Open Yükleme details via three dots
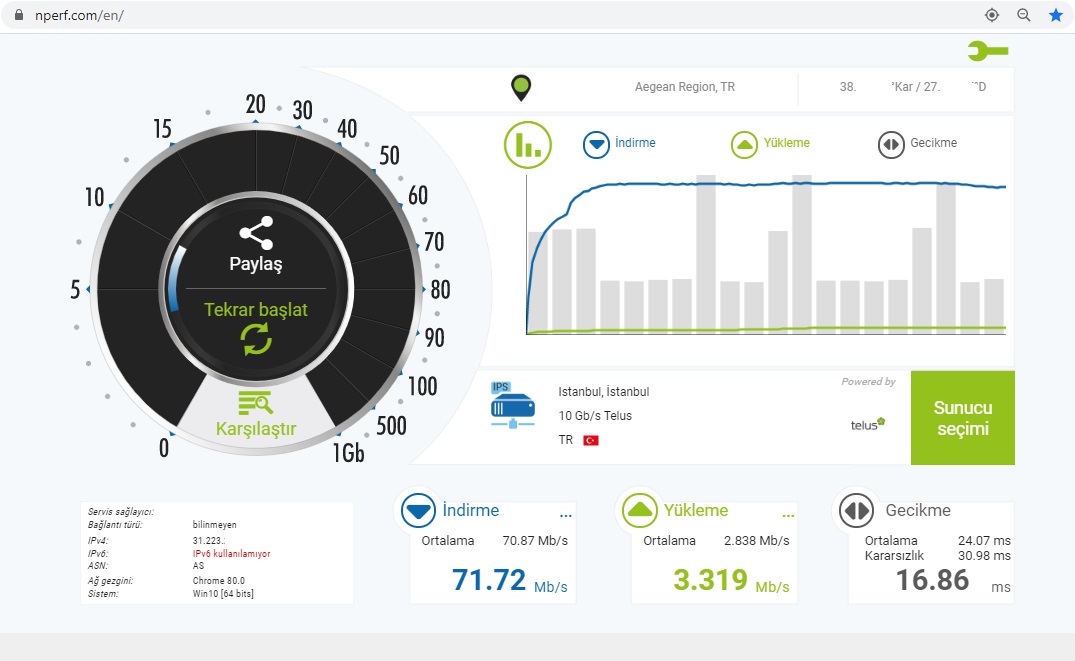1075x661 pixels. [x=788, y=515]
